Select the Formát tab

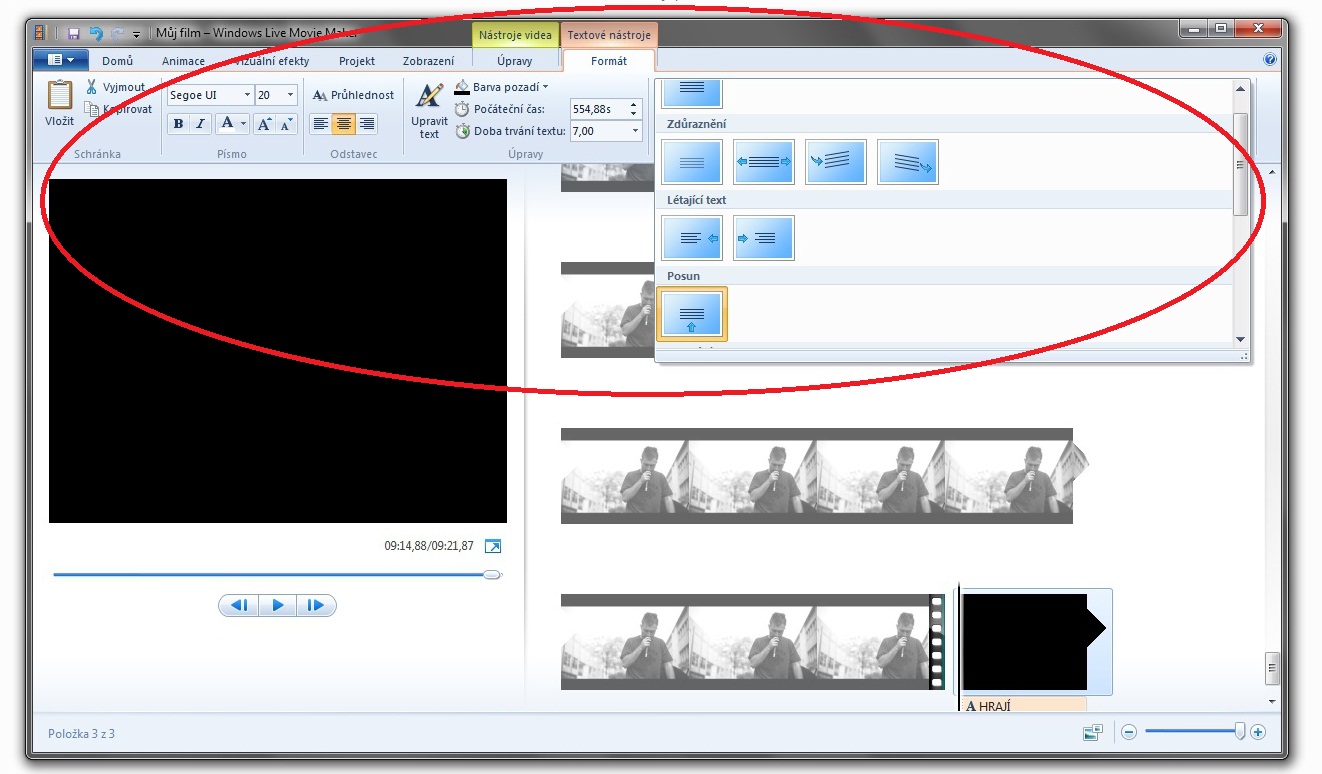tap(609, 61)
